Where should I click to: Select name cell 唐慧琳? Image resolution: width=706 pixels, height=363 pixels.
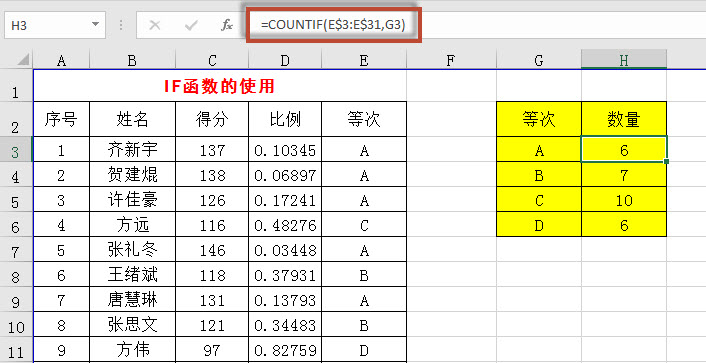132,299
